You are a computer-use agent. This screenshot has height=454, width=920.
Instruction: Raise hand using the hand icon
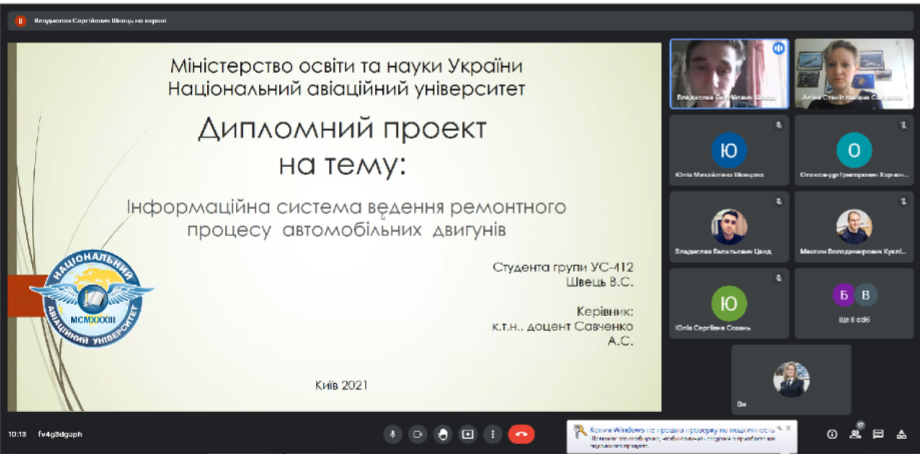[443, 434]
